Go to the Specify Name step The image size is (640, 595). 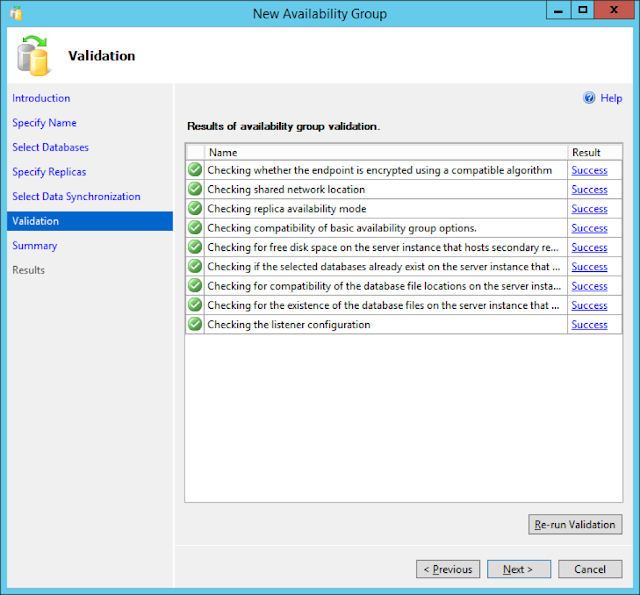[44, 123]
